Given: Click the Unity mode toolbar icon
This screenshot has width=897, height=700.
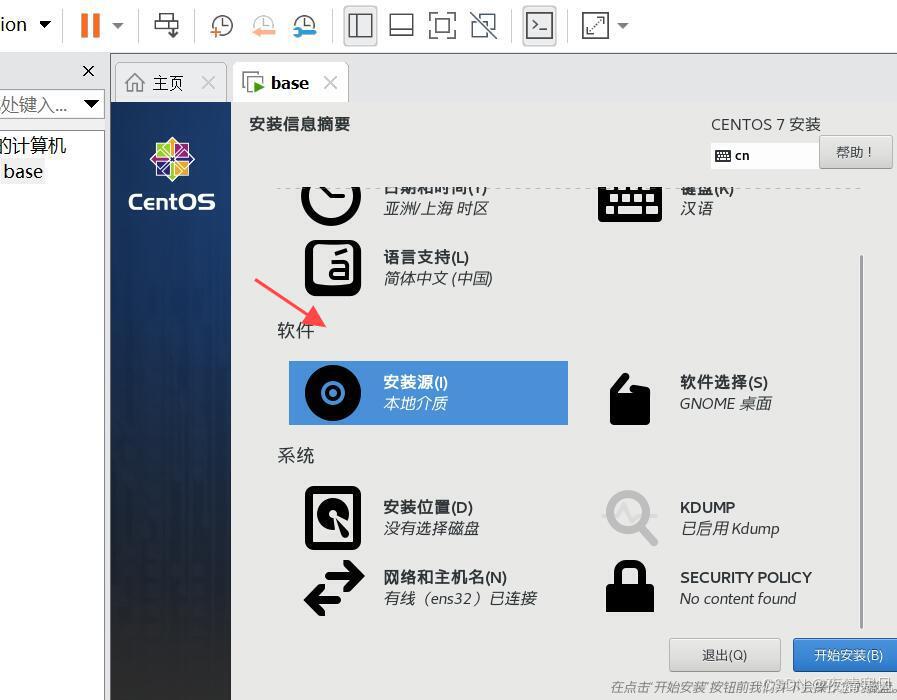Looking at the screenshot, I should point(483,25).
